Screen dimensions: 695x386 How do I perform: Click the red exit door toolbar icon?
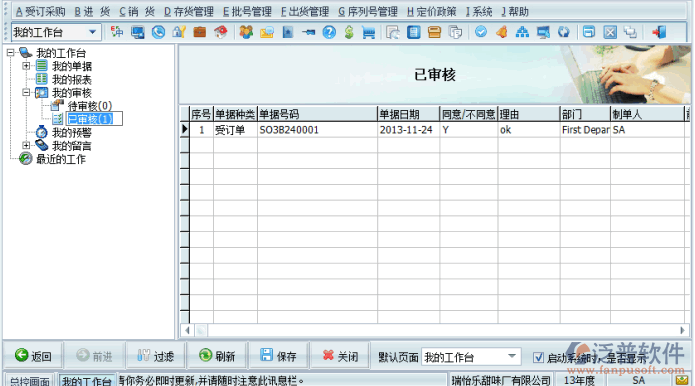click(x=659, y=32)
